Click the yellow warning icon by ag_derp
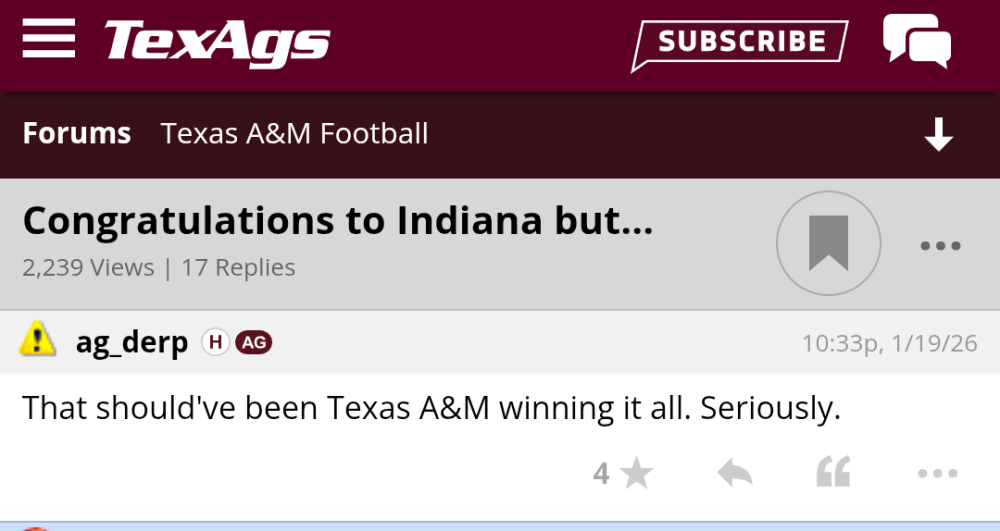This screenshot has width=1000, height=531. [38, 341]
